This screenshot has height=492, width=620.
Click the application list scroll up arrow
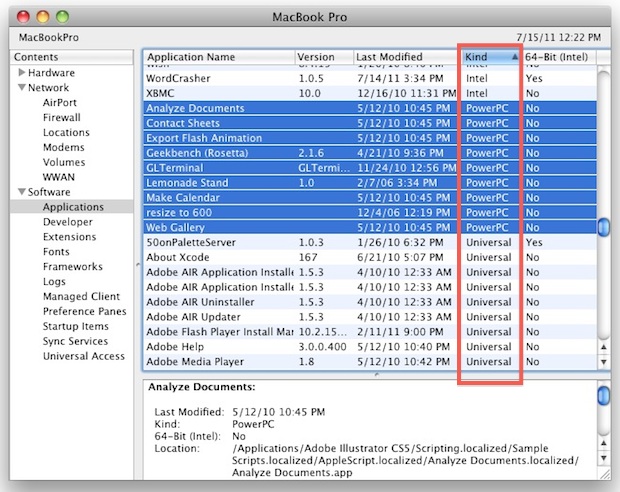pos(604,347)
